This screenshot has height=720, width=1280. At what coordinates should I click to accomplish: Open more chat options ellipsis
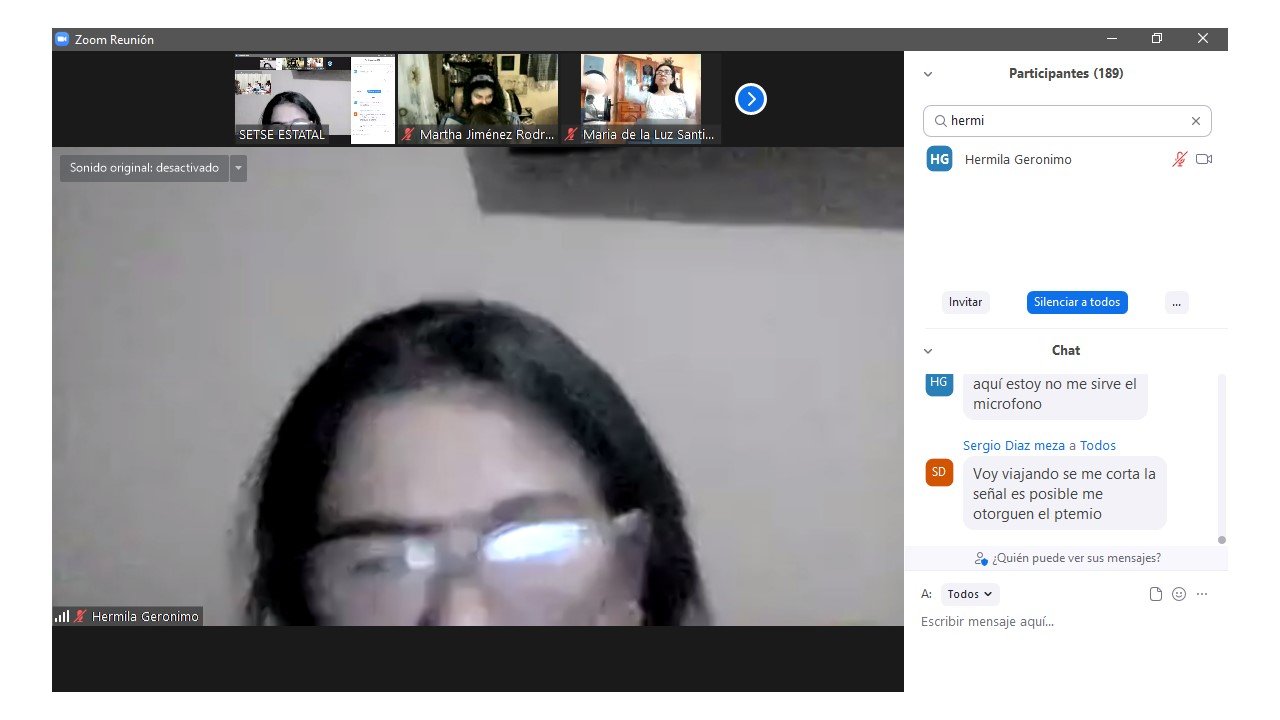[1202, 594]
